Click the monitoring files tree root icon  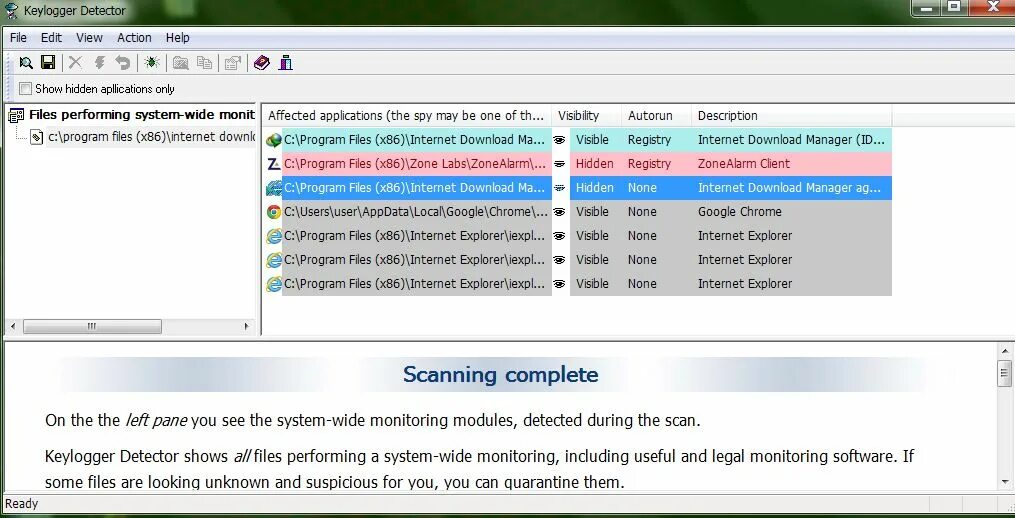[16, 115]
